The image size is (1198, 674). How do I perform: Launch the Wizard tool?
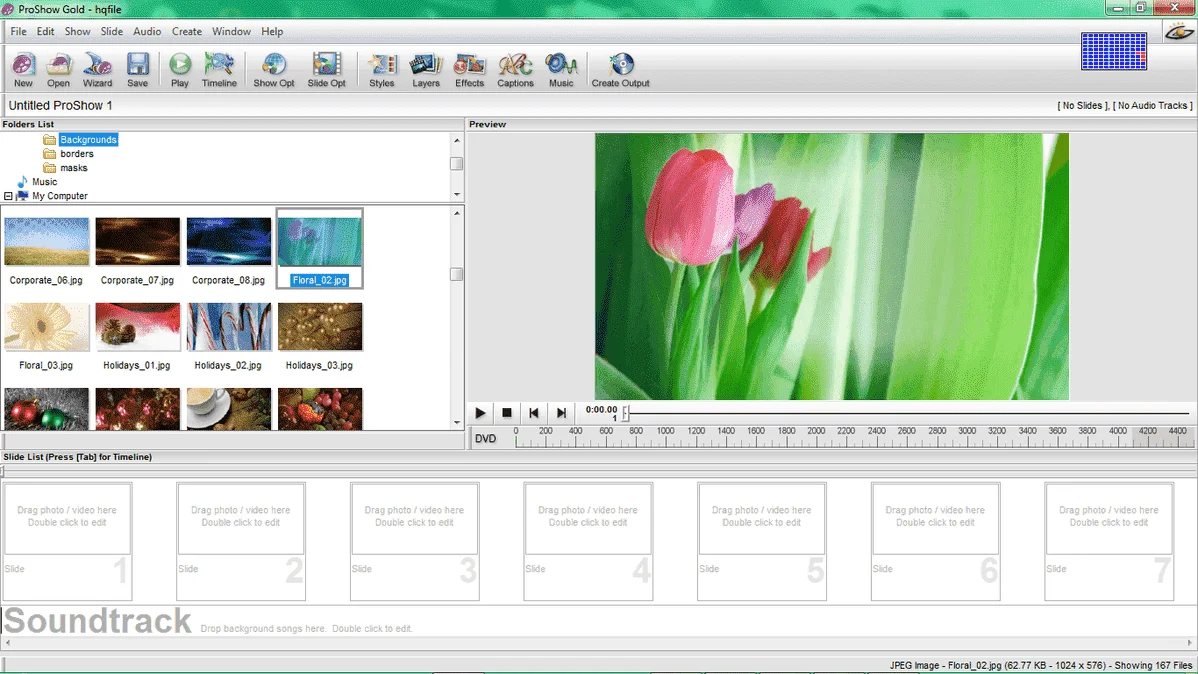[x=97, y=70]
